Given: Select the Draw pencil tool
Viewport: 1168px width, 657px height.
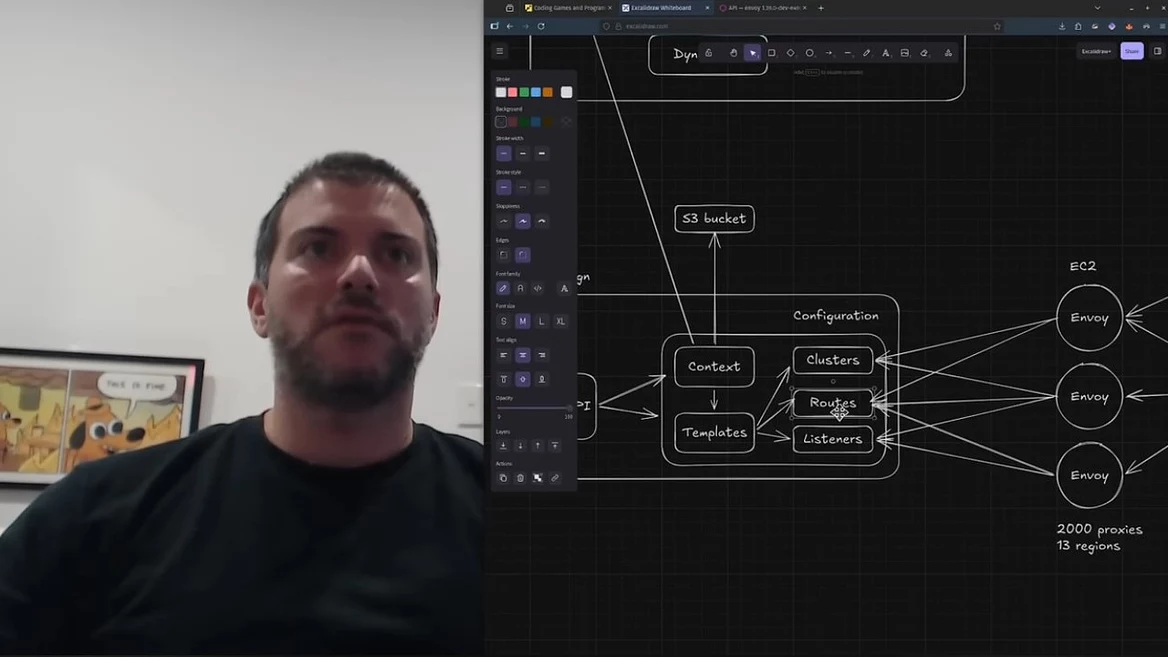Looking at the screenshot, I should (866, 53).
